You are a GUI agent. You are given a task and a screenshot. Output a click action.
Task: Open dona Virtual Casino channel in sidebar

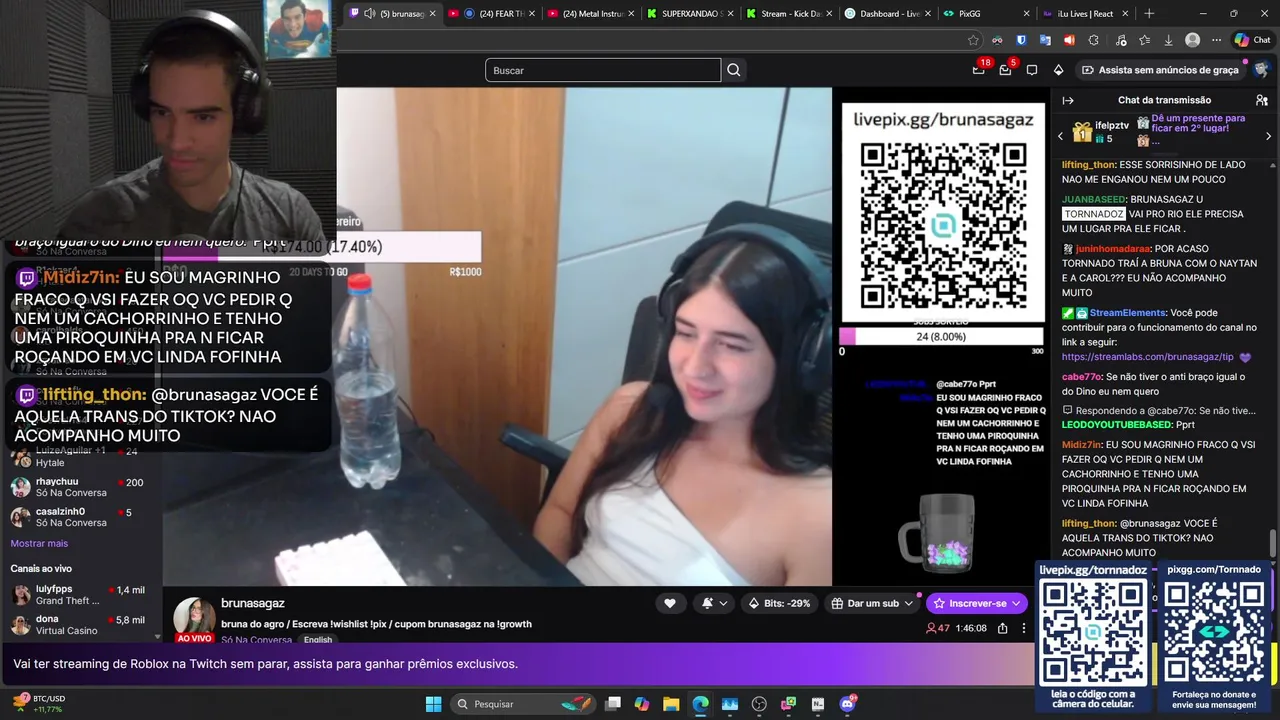82,625
